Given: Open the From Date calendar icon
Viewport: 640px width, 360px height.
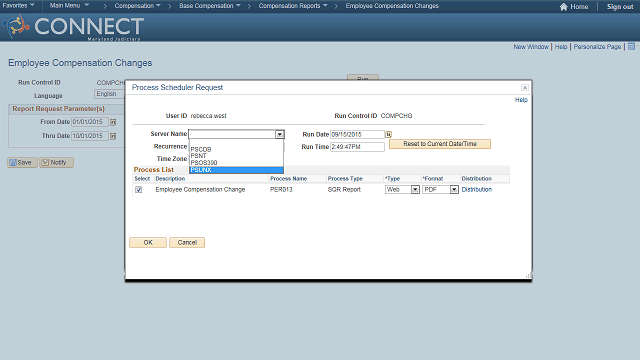Looking at the screenshot, I should (x=113, y=122).
